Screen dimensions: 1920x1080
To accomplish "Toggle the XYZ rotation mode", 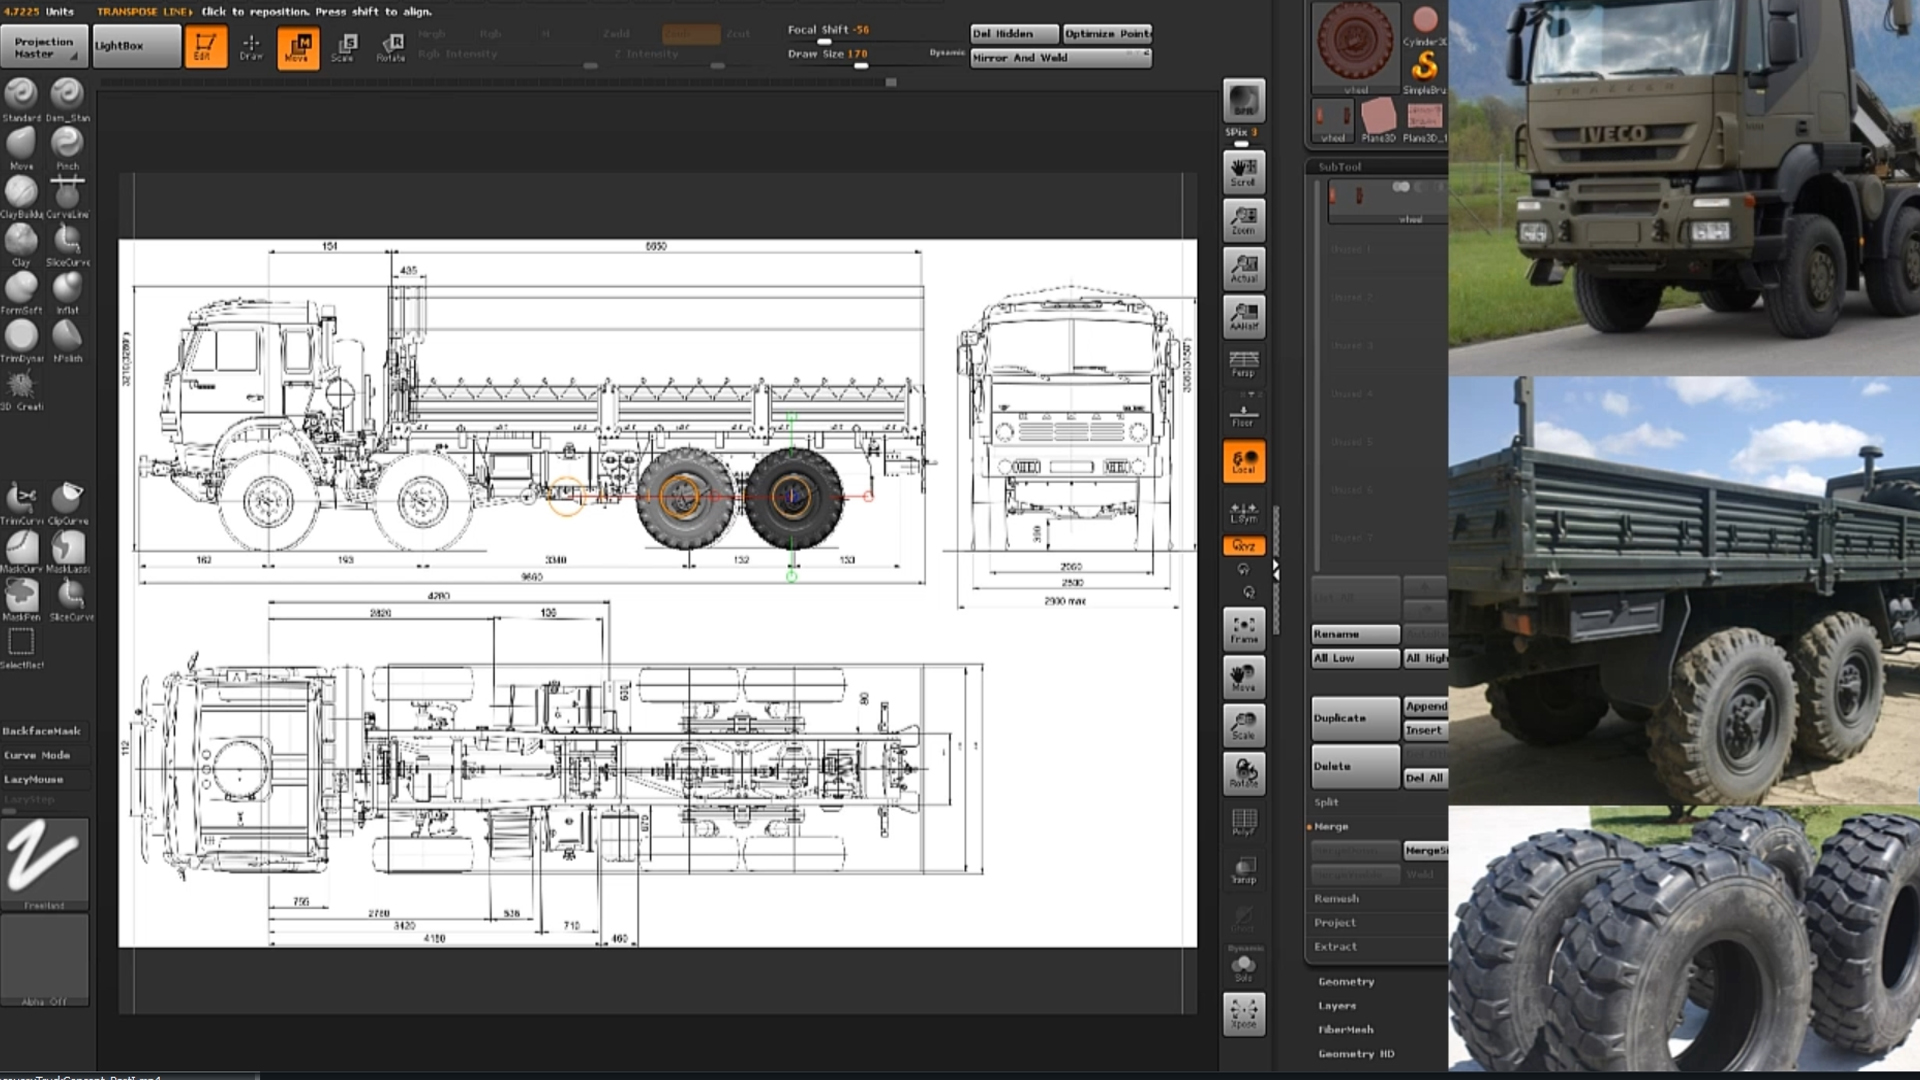I will click(x=1243, y=546).
